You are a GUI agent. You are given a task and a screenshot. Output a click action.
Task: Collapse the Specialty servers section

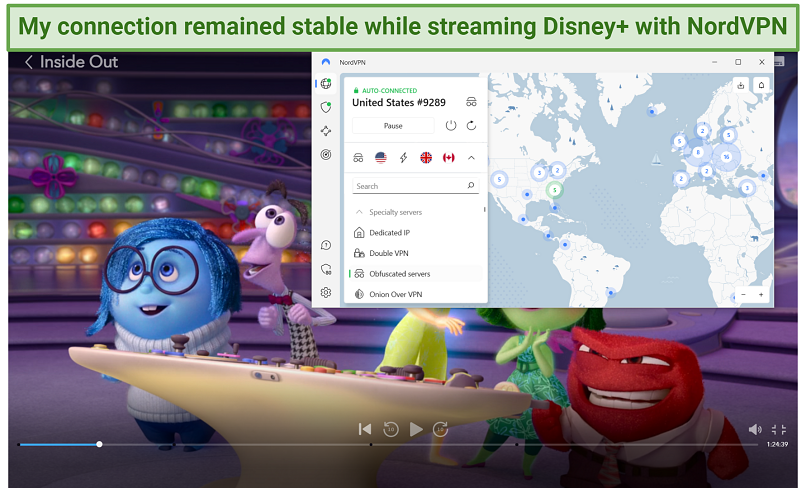click(359, 212)
